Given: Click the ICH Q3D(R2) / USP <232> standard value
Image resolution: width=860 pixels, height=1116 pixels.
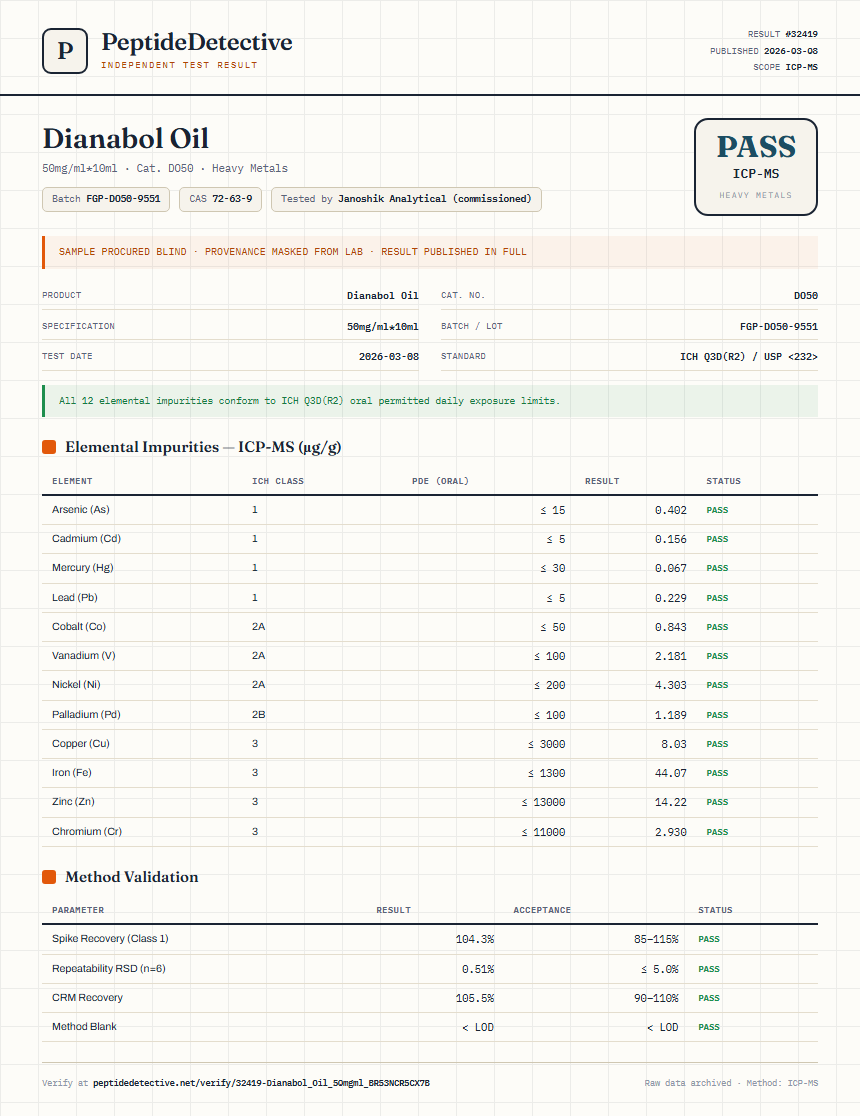Looking at the screenshot, I should tap(748, 357).
